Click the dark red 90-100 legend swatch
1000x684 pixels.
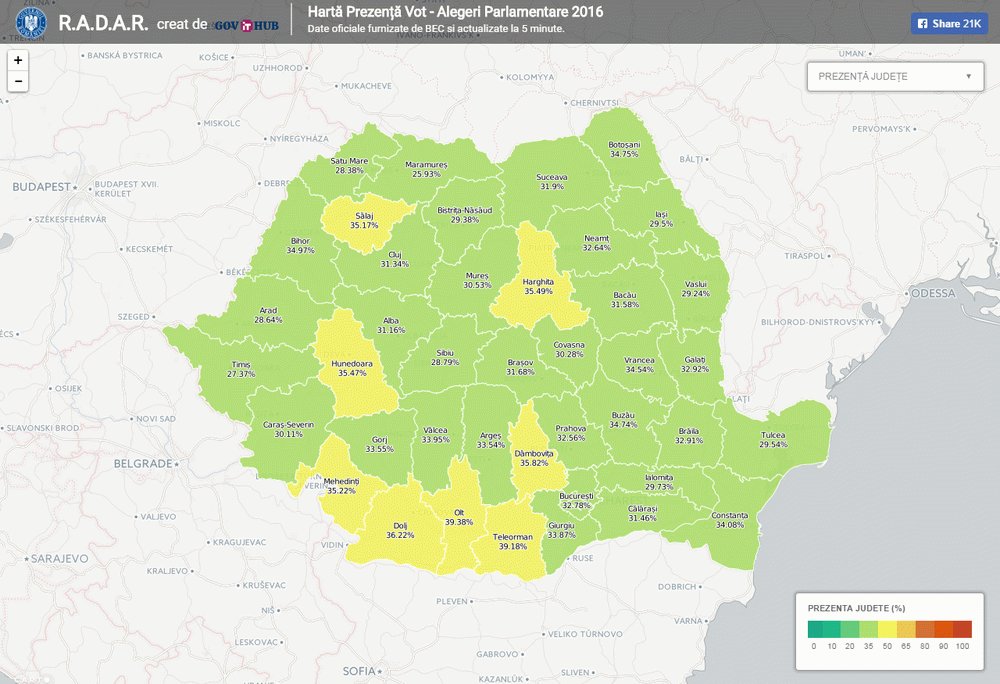[962, 629]
